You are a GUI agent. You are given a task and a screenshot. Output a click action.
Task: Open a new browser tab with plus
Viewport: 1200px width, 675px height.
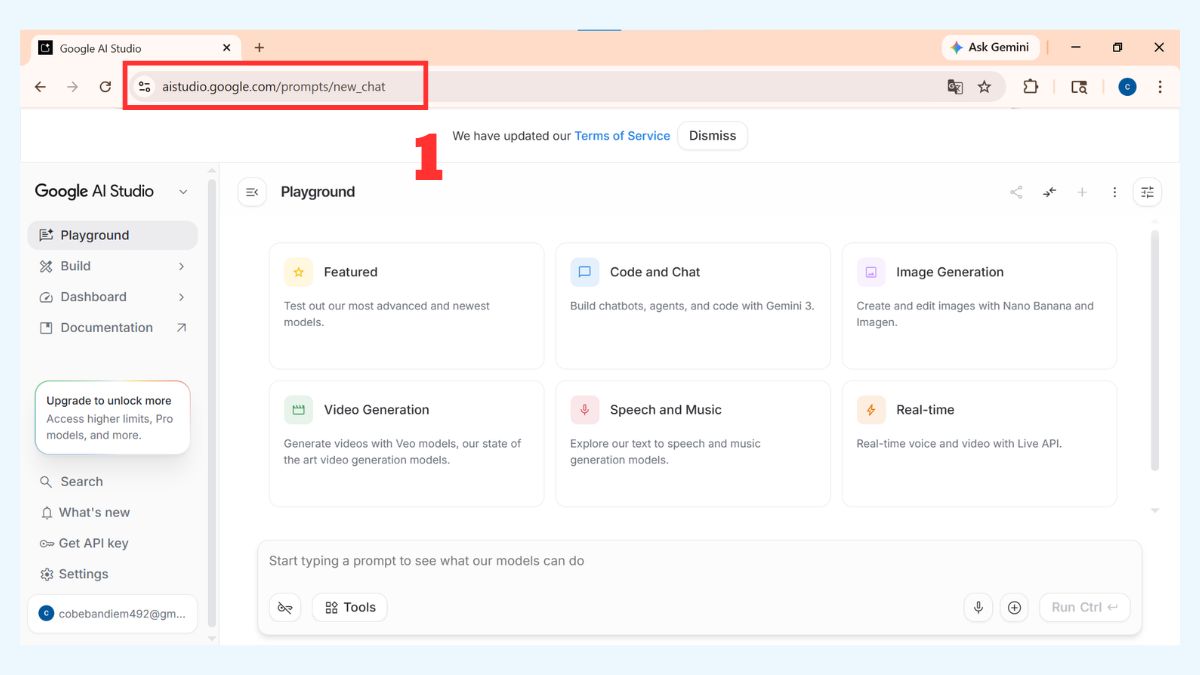(x=259, y=47)
